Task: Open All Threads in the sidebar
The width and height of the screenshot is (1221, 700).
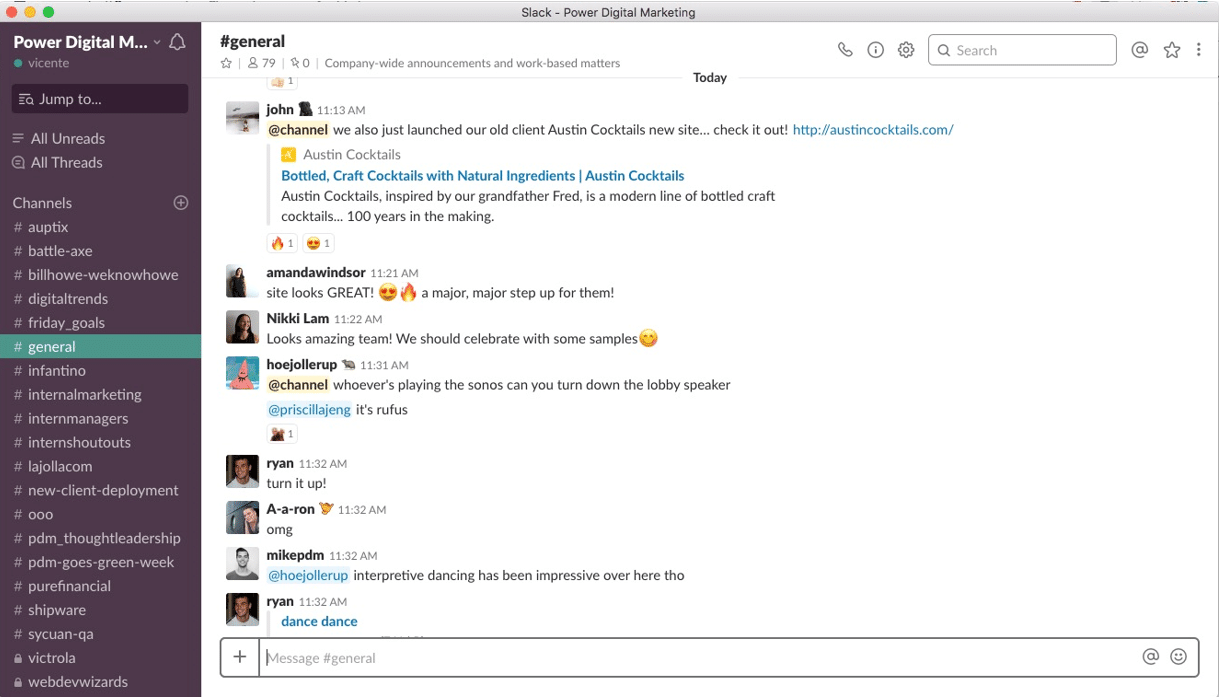Action: (x=66, y=163)
